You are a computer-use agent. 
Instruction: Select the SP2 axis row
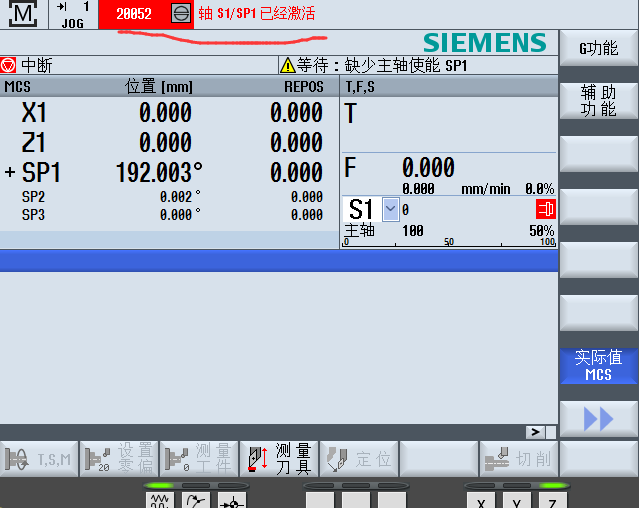[x=170, y=197]
